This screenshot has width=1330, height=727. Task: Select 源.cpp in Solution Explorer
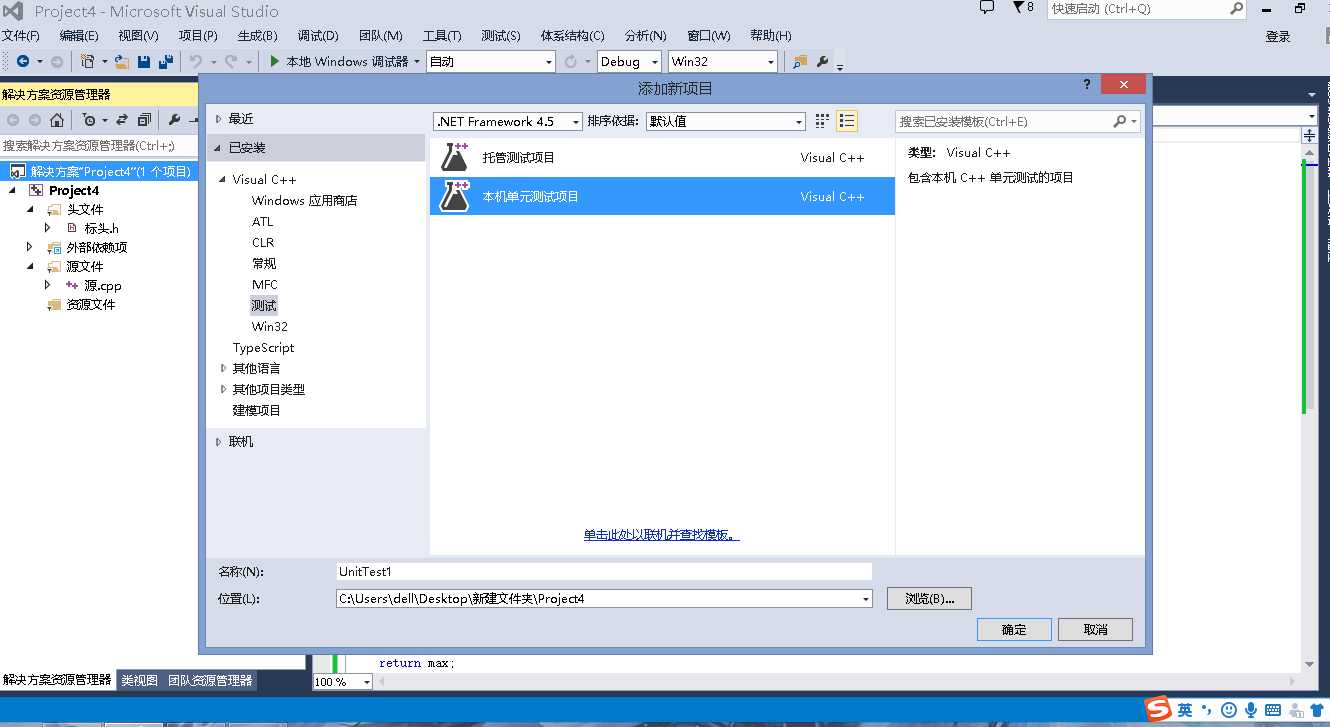[x=103, y=285]
